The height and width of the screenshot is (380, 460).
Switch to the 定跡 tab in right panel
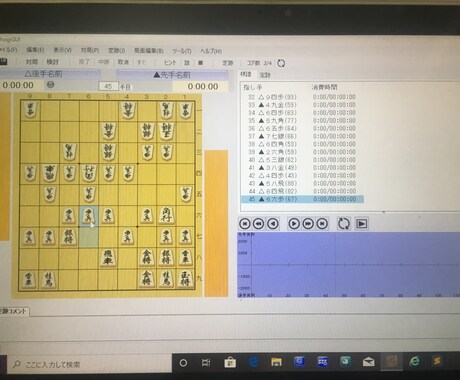pos(265,75)
